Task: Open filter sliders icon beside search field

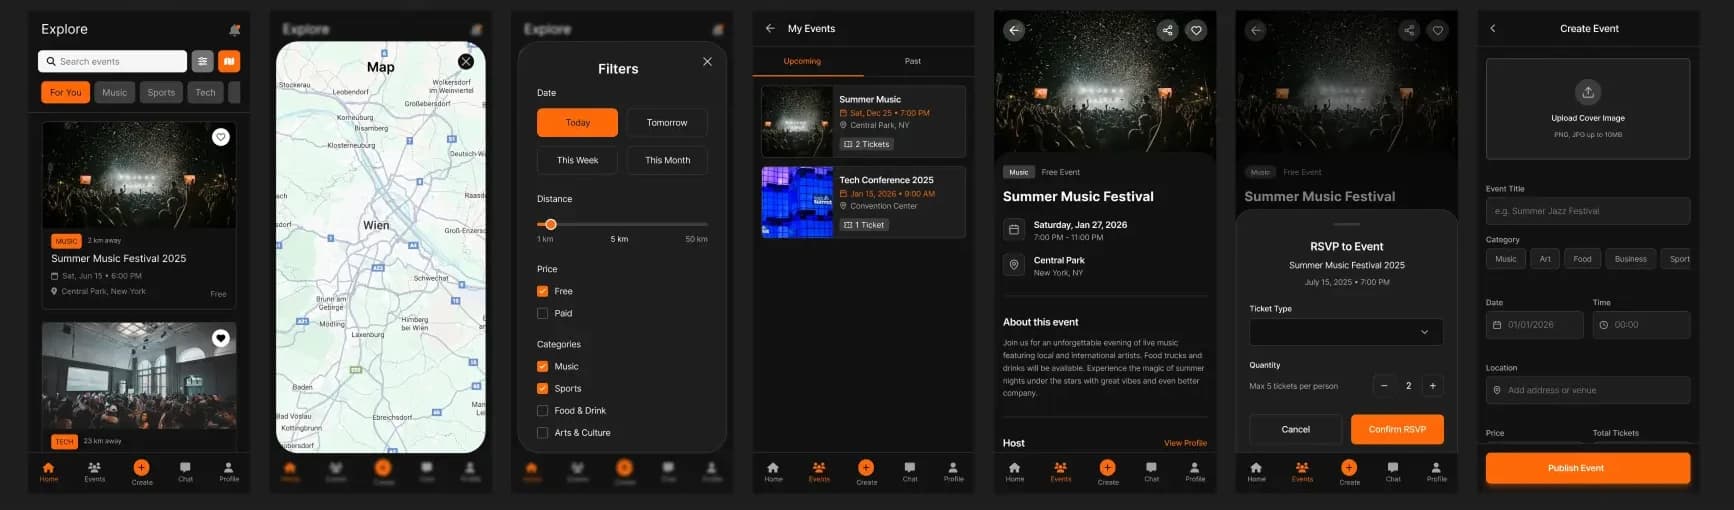Action: point(202,61)
